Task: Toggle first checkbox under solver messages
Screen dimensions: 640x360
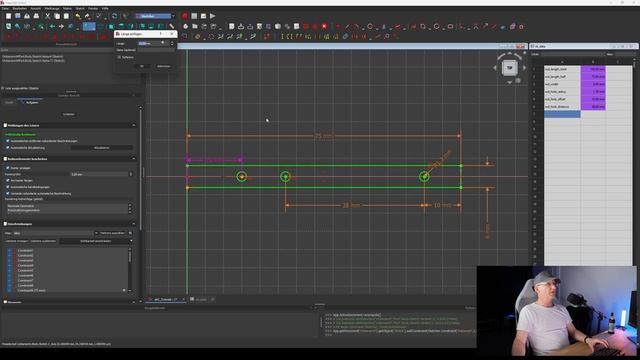Action: click(x=8, y=141)
